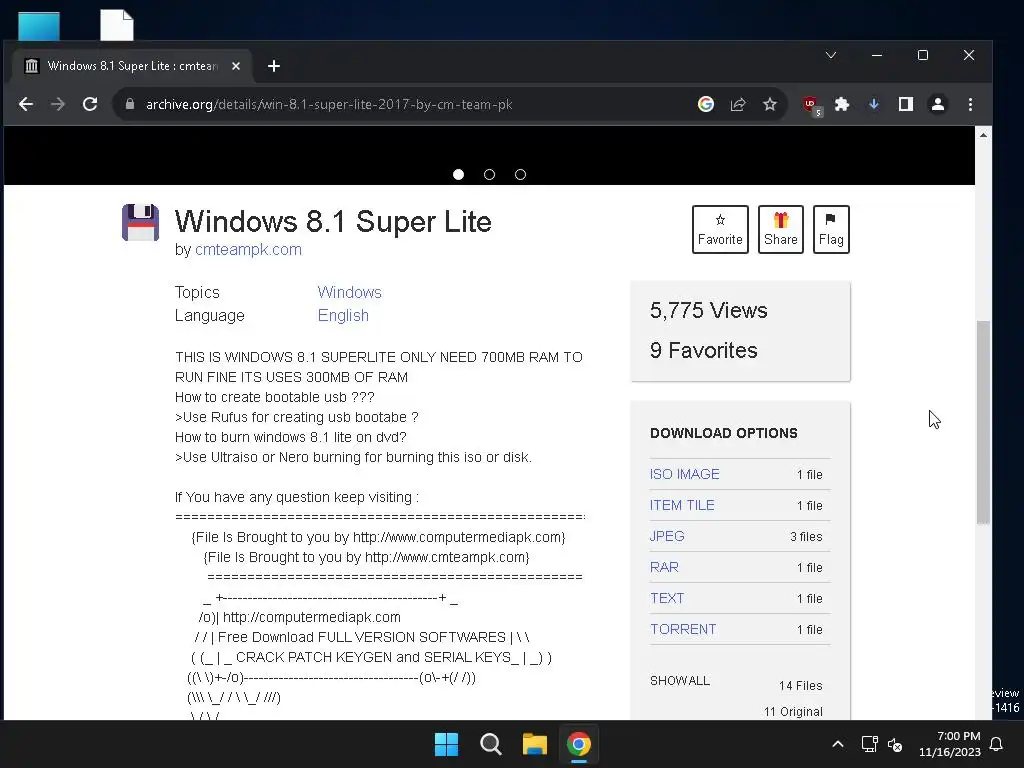This screenshot has height=768, width=1024.
Task: Download the ISO IMAGE option
Action: 684,474
